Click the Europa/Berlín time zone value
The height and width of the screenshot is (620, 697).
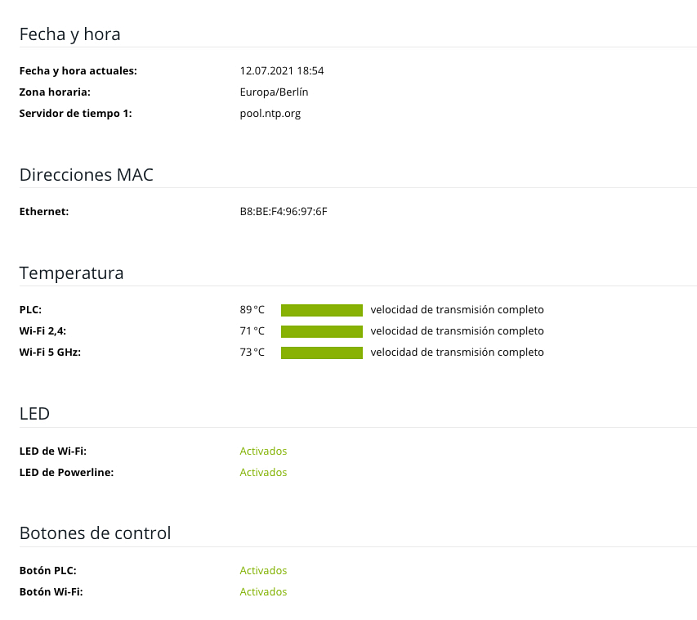coord(274,92)
